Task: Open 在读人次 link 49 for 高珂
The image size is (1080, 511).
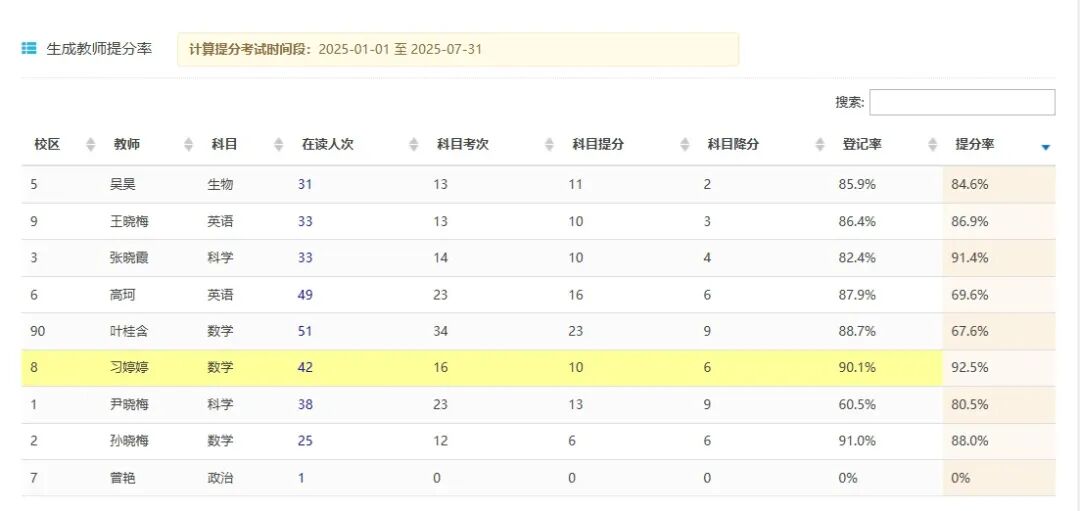Action: click(x=305, y=294)
